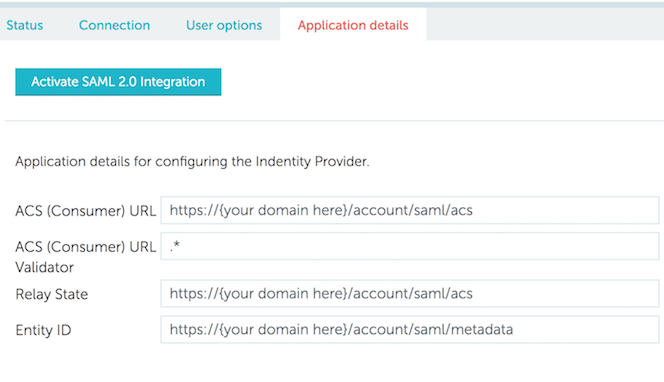Switch to the Status tab
Viewport: 664px width, 382px height.
click(25, 25)
